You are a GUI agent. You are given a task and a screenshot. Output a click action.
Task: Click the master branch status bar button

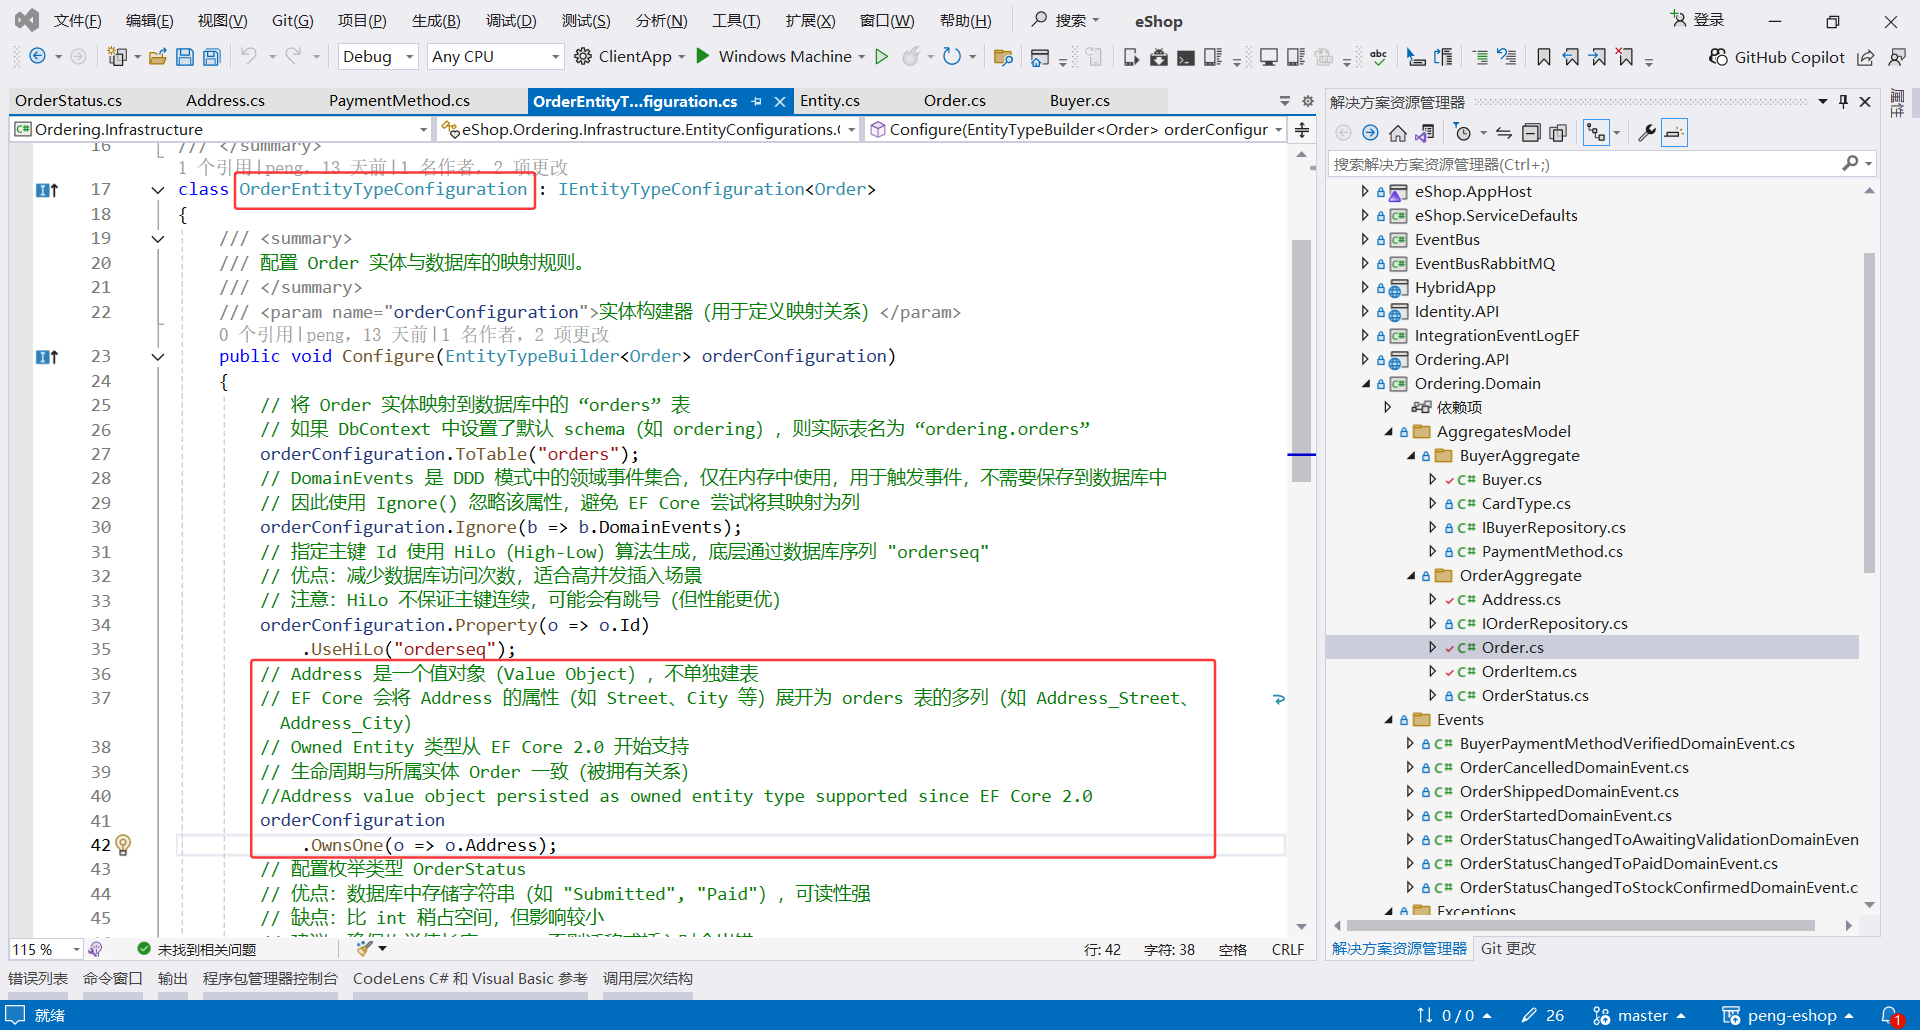point(1639,1016)
